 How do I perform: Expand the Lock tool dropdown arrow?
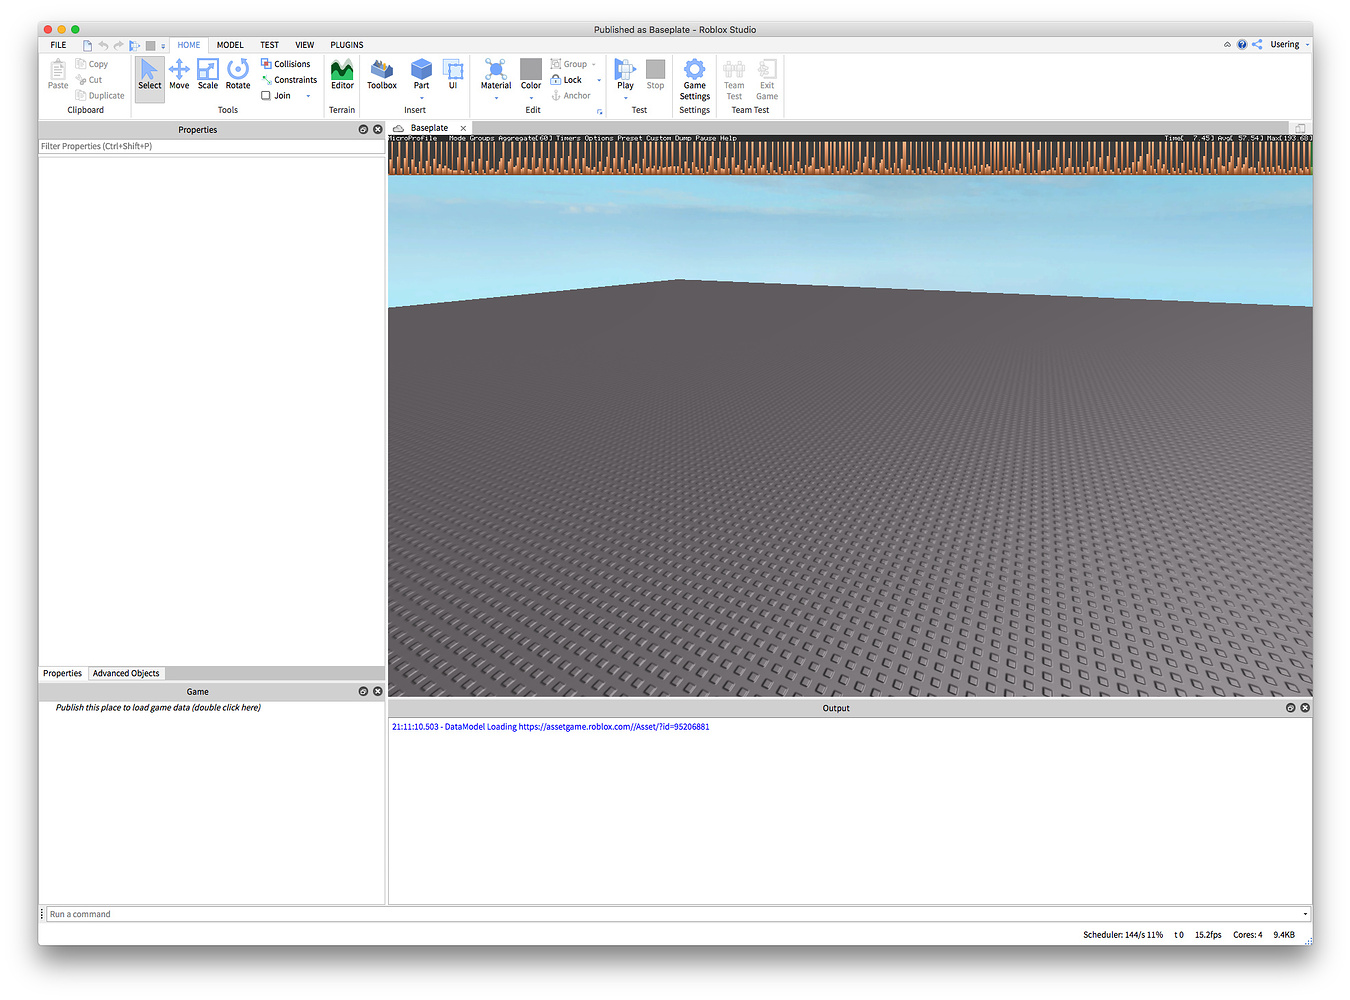tap(599, 80)
